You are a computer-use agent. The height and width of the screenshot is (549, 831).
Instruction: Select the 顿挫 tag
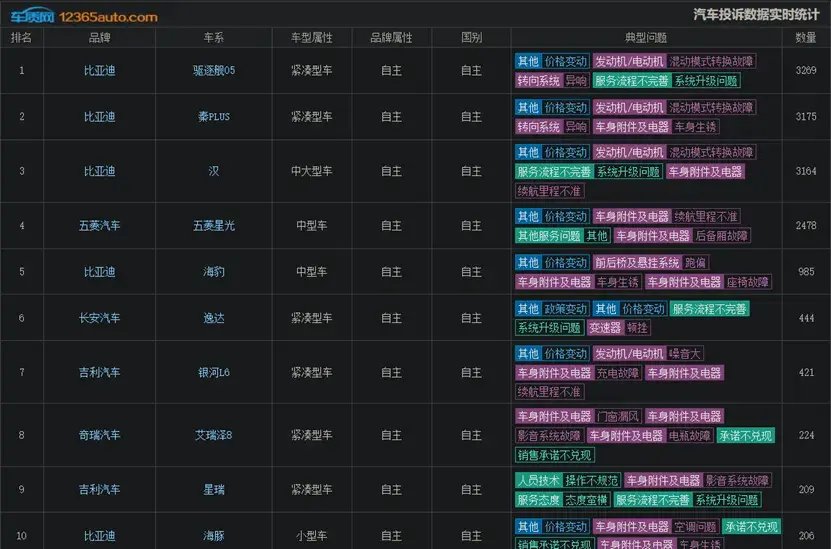pos(637,328)
